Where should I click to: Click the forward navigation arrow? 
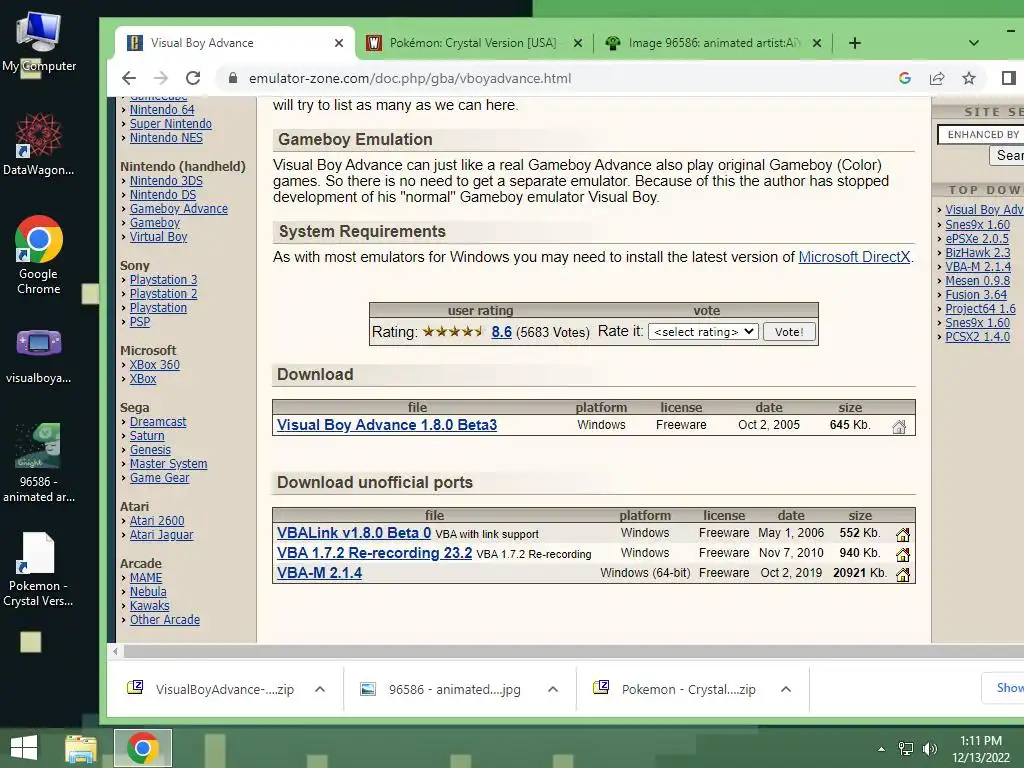[161, 78]
